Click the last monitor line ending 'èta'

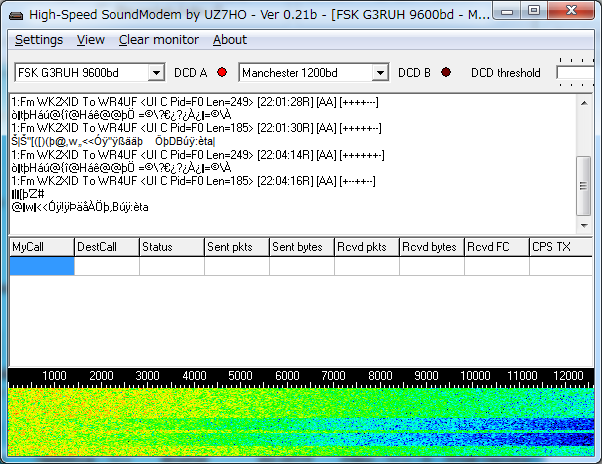click(80, 207)
